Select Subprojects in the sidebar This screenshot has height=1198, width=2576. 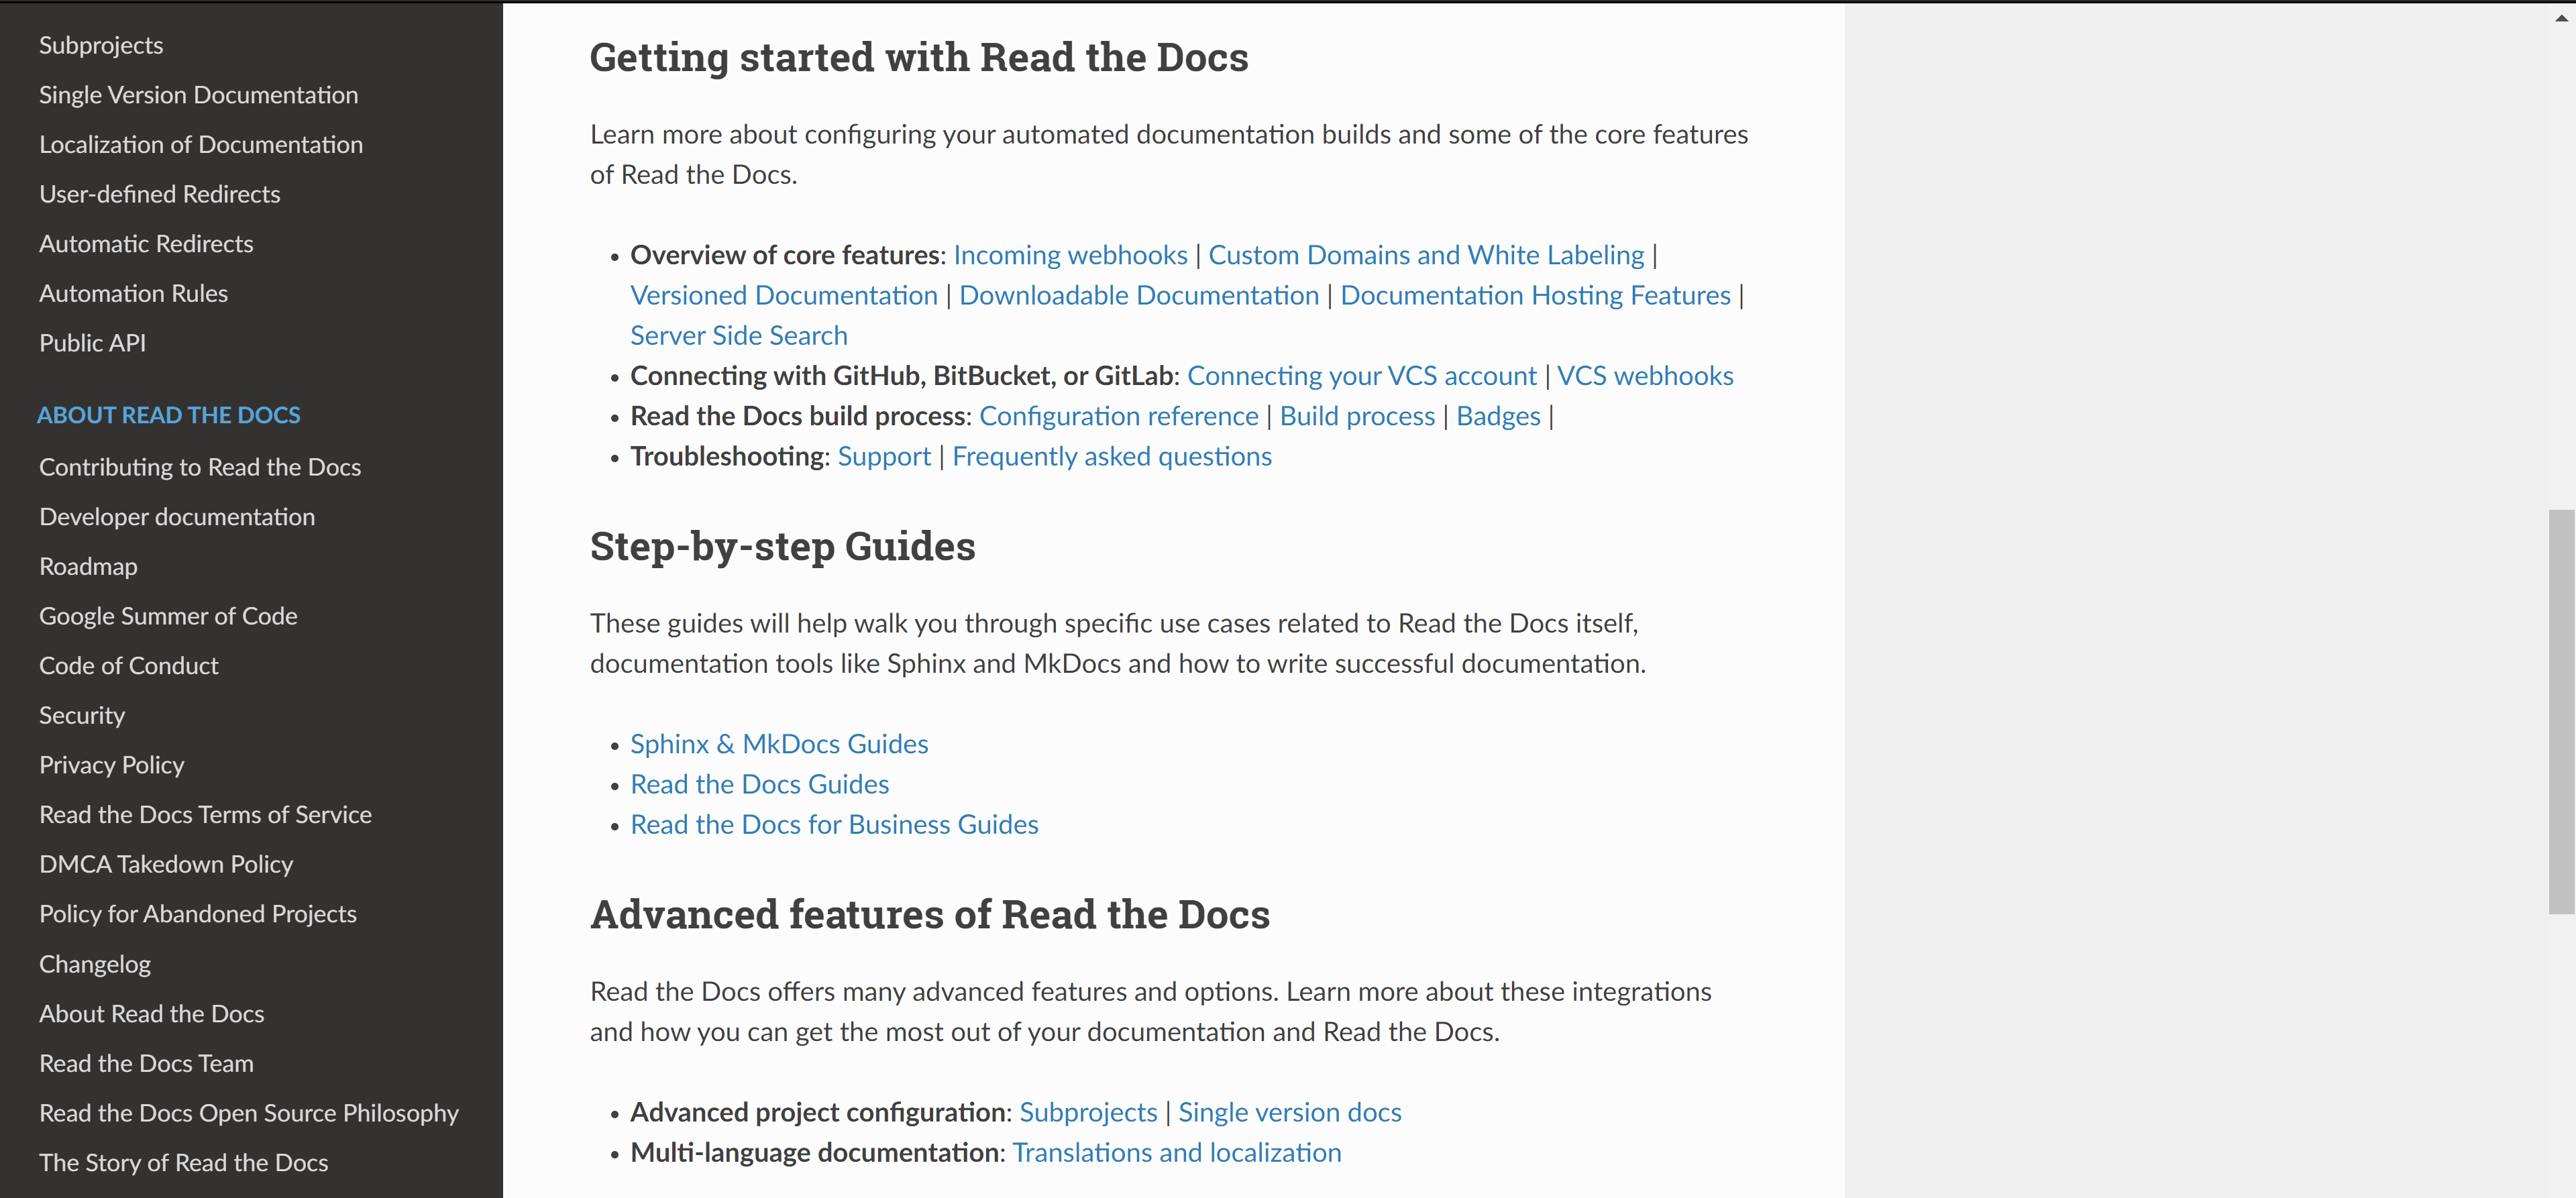pos(101,45)
